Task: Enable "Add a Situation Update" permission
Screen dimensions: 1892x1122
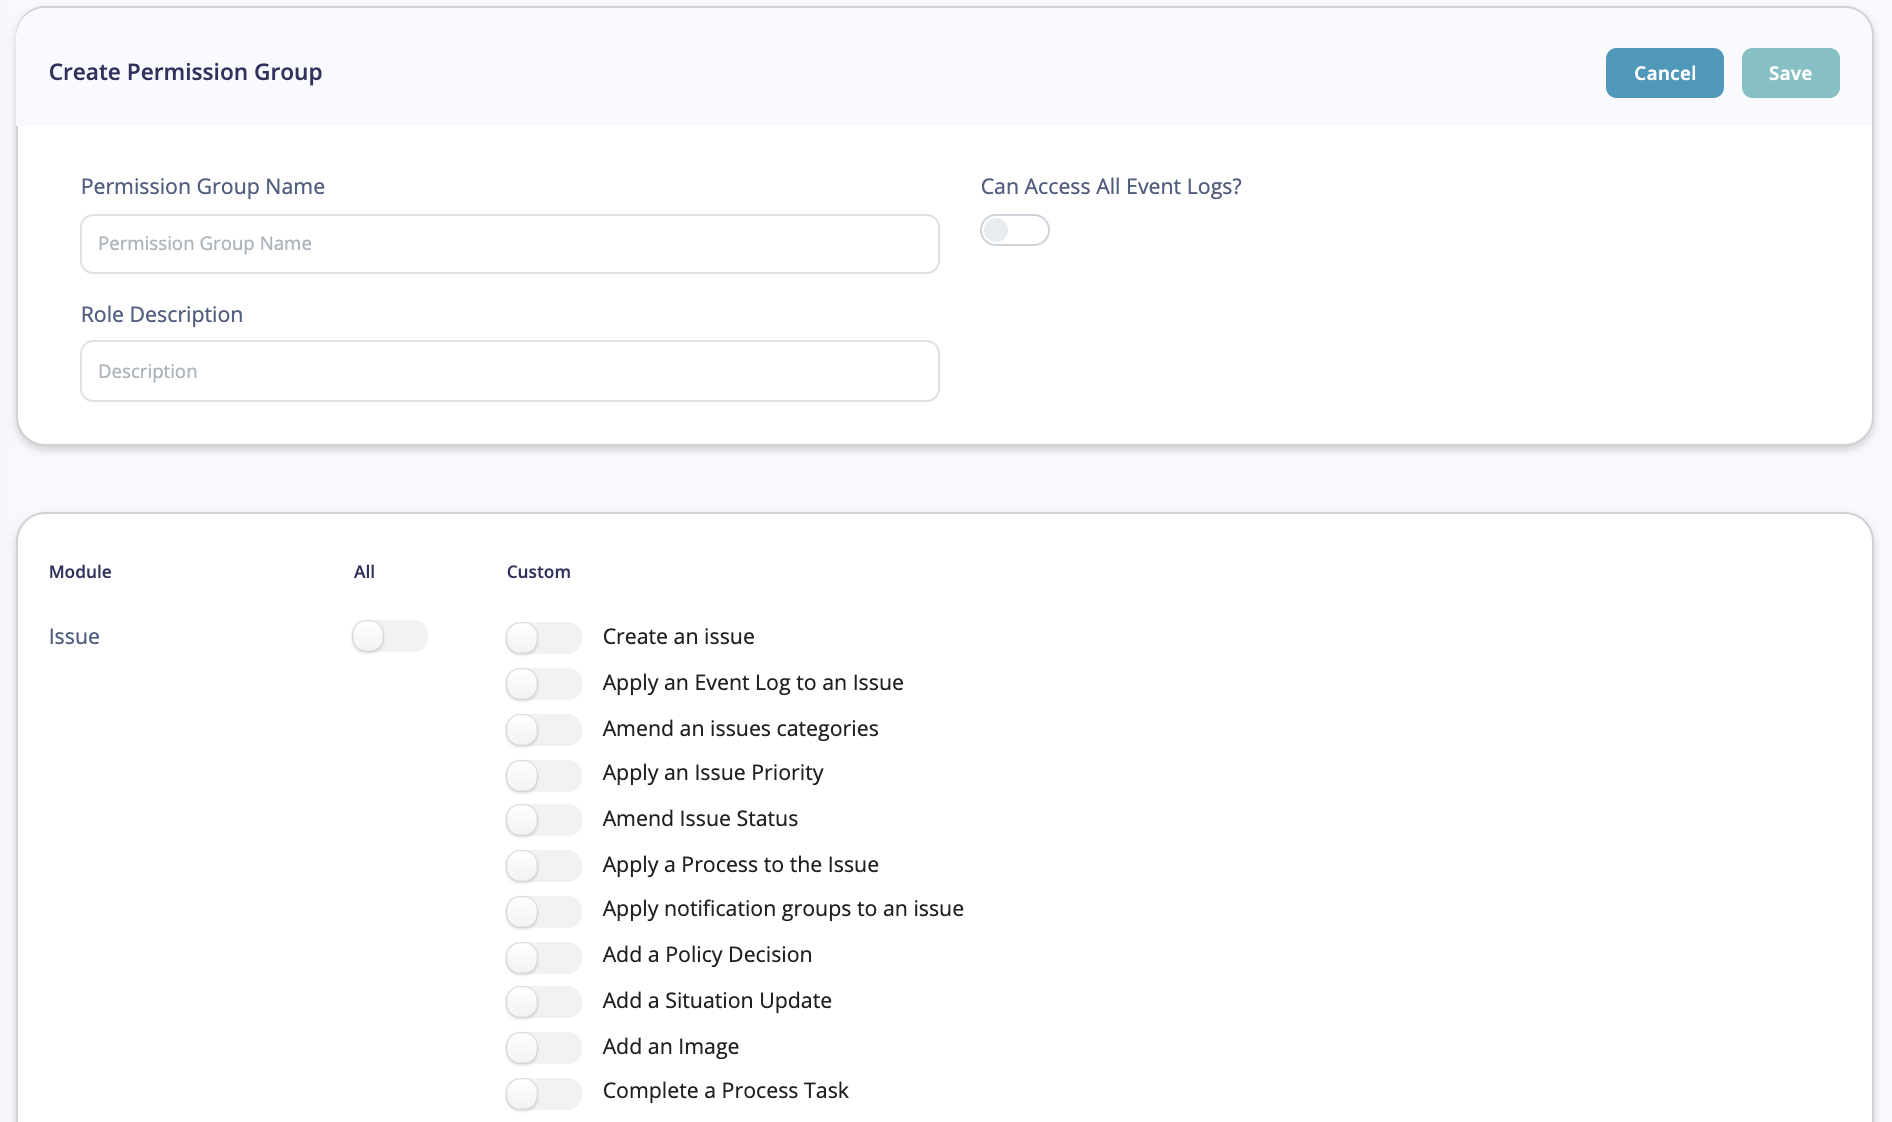Action: point(543,1002)
